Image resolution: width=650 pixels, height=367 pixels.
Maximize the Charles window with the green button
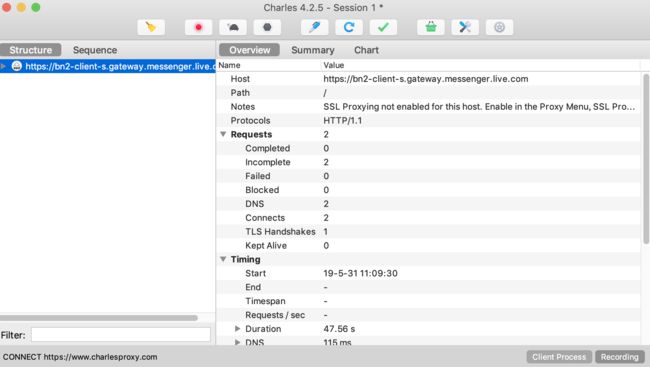click(36, 7)
